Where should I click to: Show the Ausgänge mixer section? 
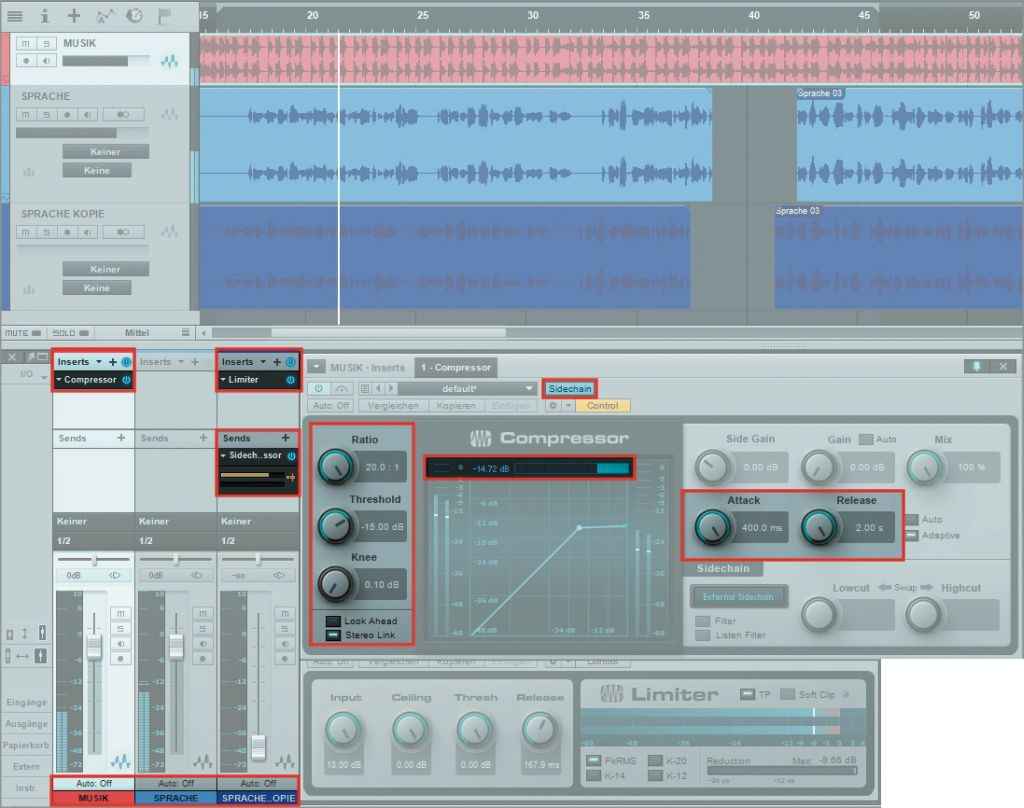(26, 724)
